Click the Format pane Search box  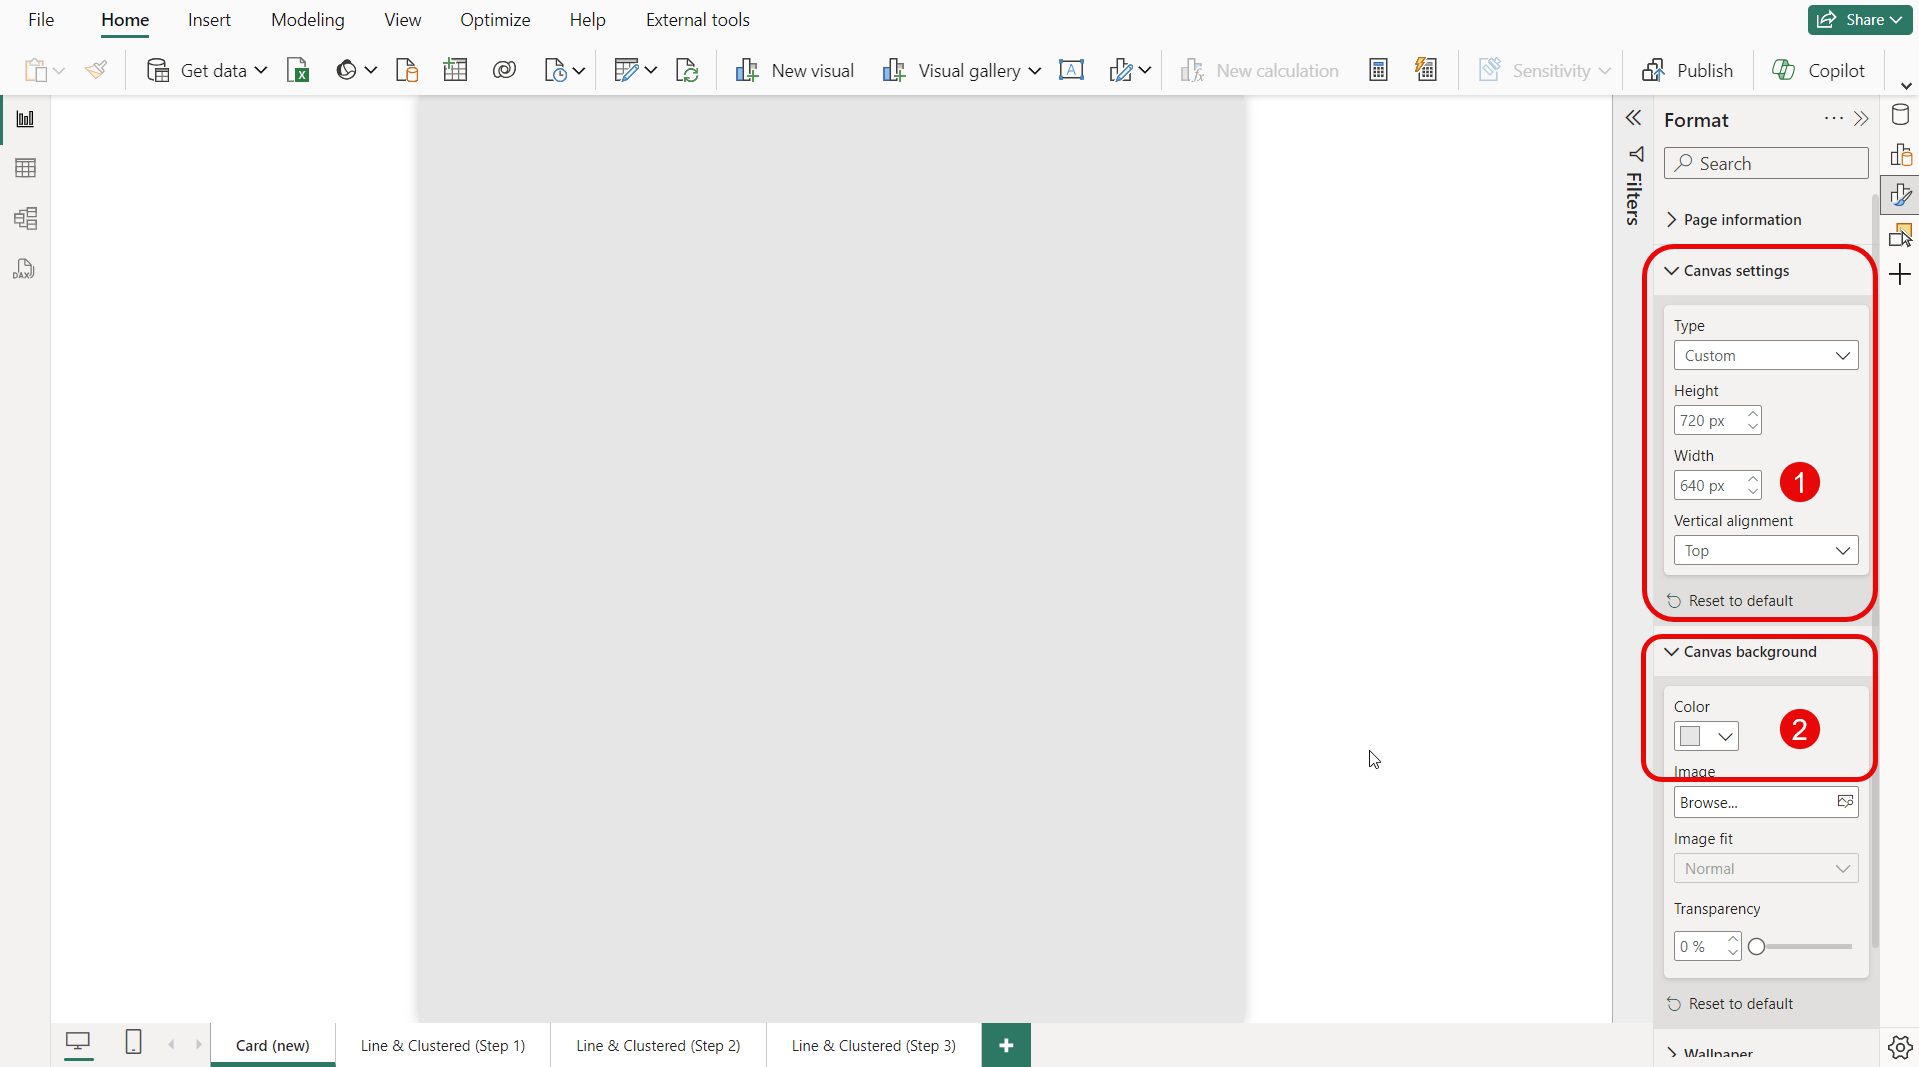point(1766,164)
